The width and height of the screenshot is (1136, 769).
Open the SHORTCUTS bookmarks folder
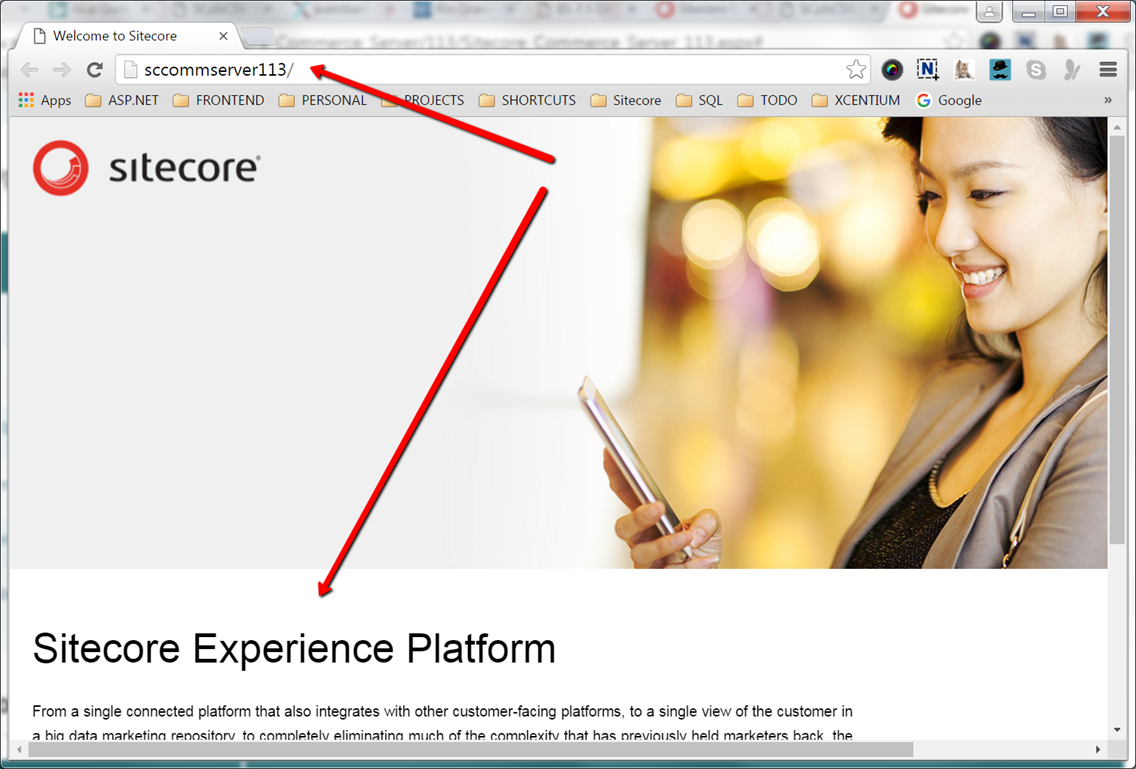(x=527, y=100)
